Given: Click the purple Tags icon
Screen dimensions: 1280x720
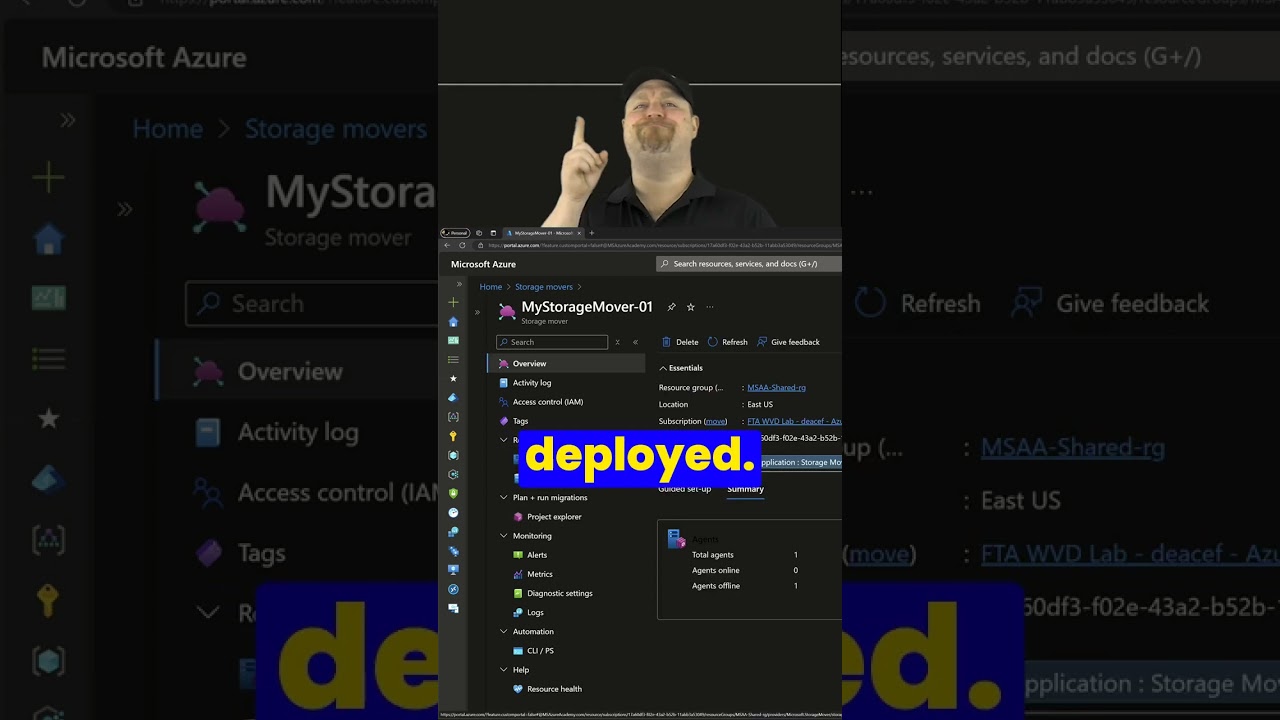Looking at the screenshot, I should point(503,421).
